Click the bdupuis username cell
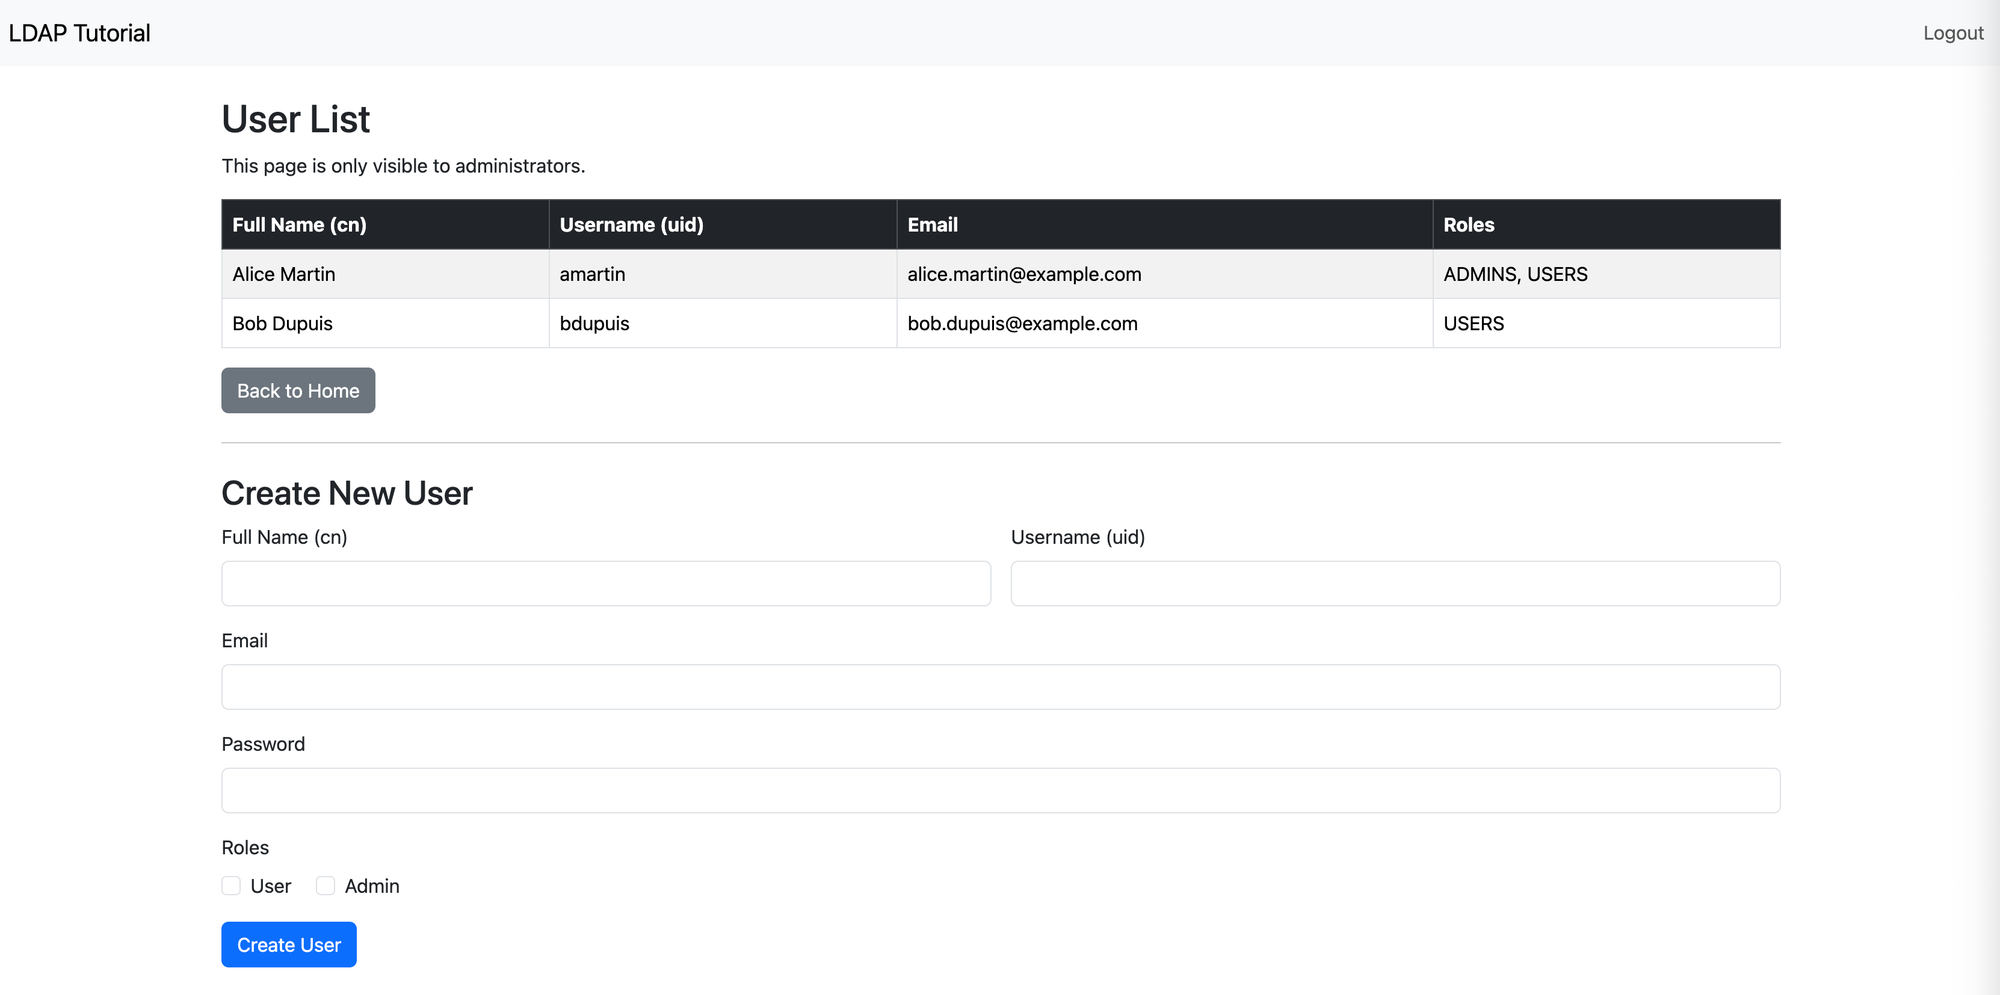This screenshot has height=995, width=2000. pos(594,324)
